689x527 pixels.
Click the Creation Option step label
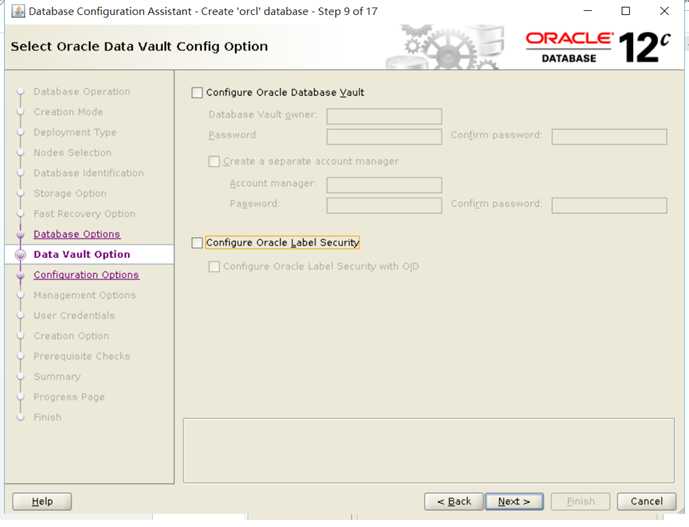coord(71,336)
